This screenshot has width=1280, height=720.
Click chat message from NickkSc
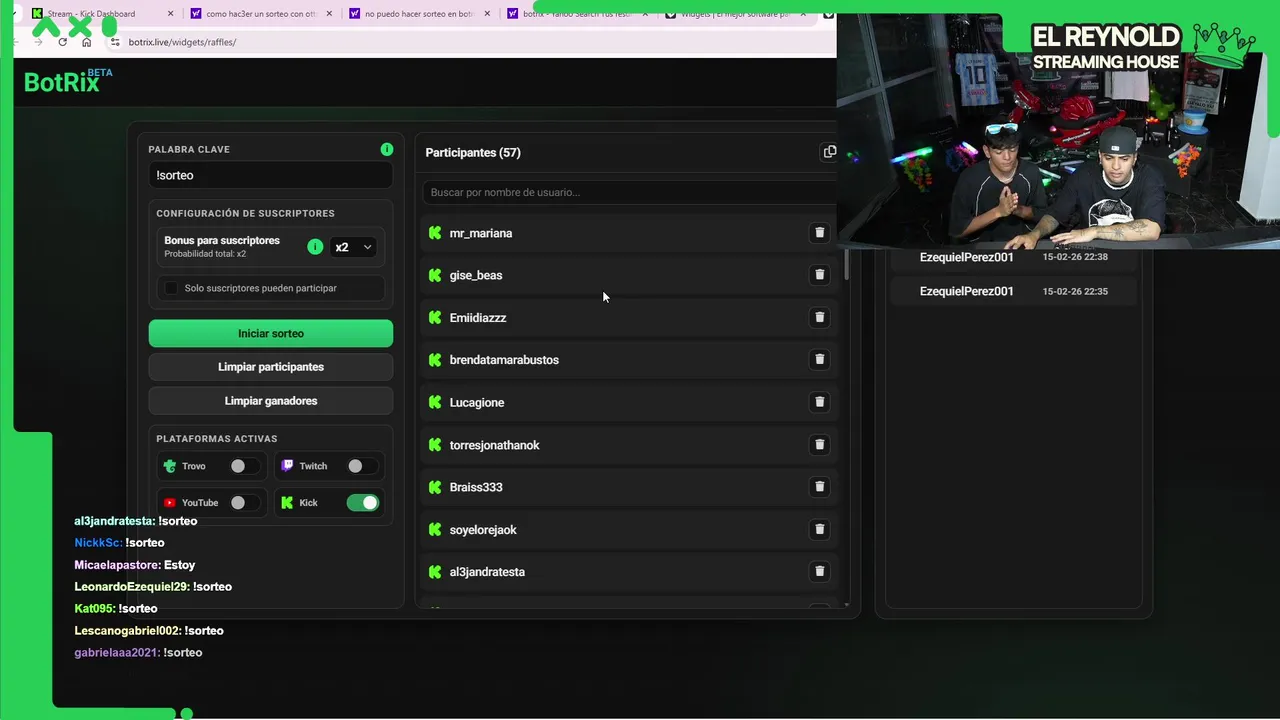pyautogui.click(x=119, y=543)
